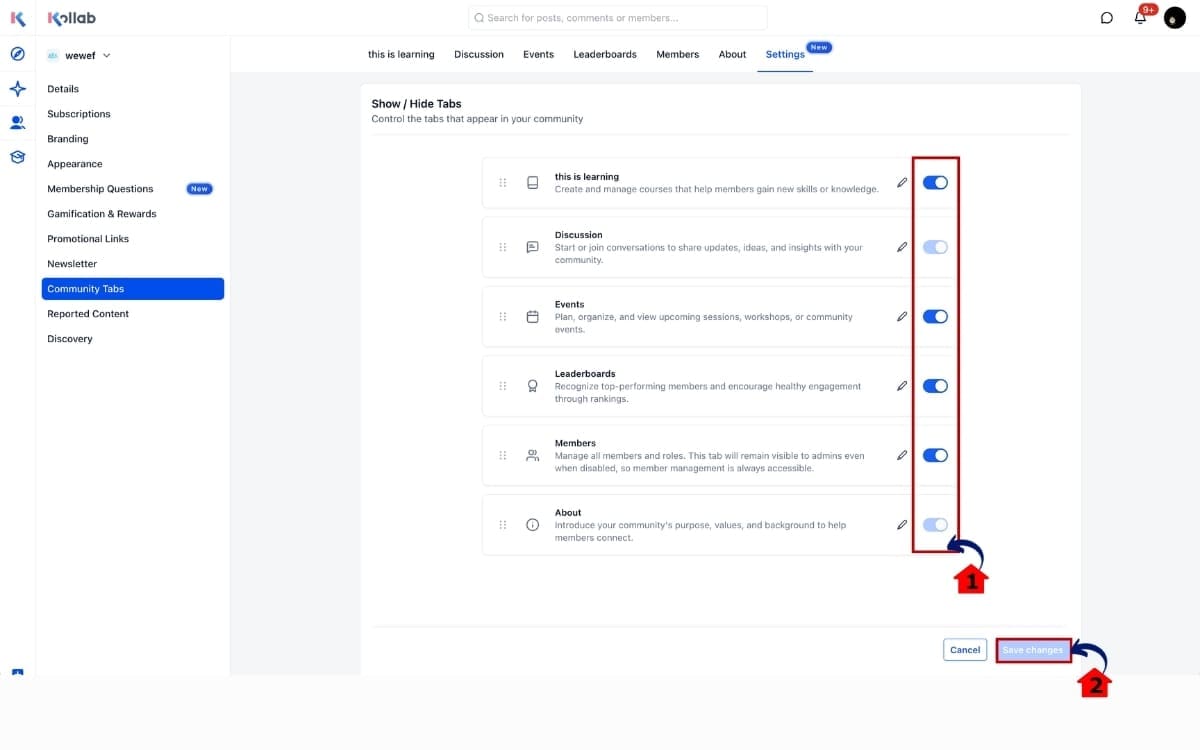Click the calendar icon in Events row
This screenshot has width=1200, height=750.
click(x=533, y=316)
